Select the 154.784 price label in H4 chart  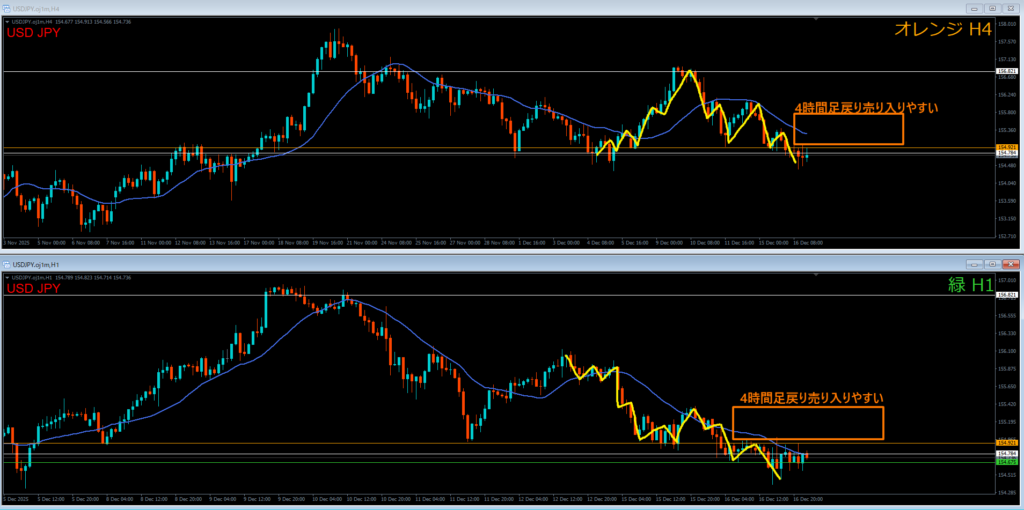1005,153
